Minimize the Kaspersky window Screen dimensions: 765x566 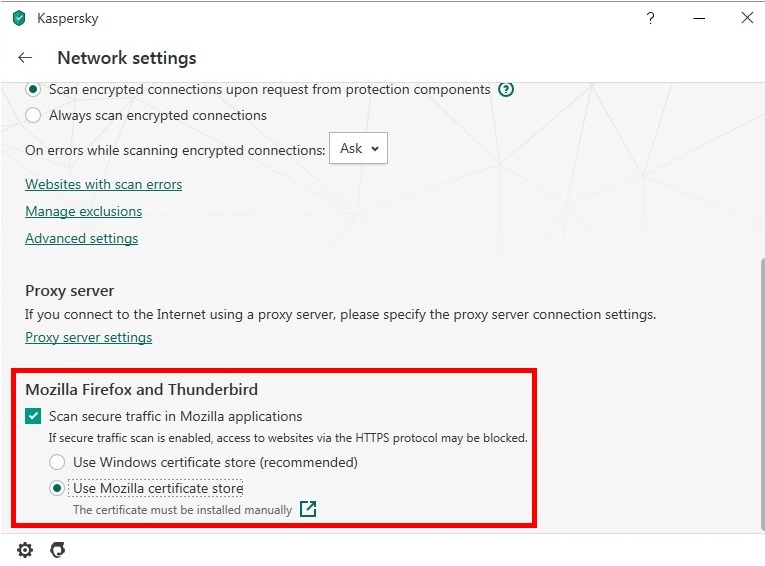coord(699,18)
